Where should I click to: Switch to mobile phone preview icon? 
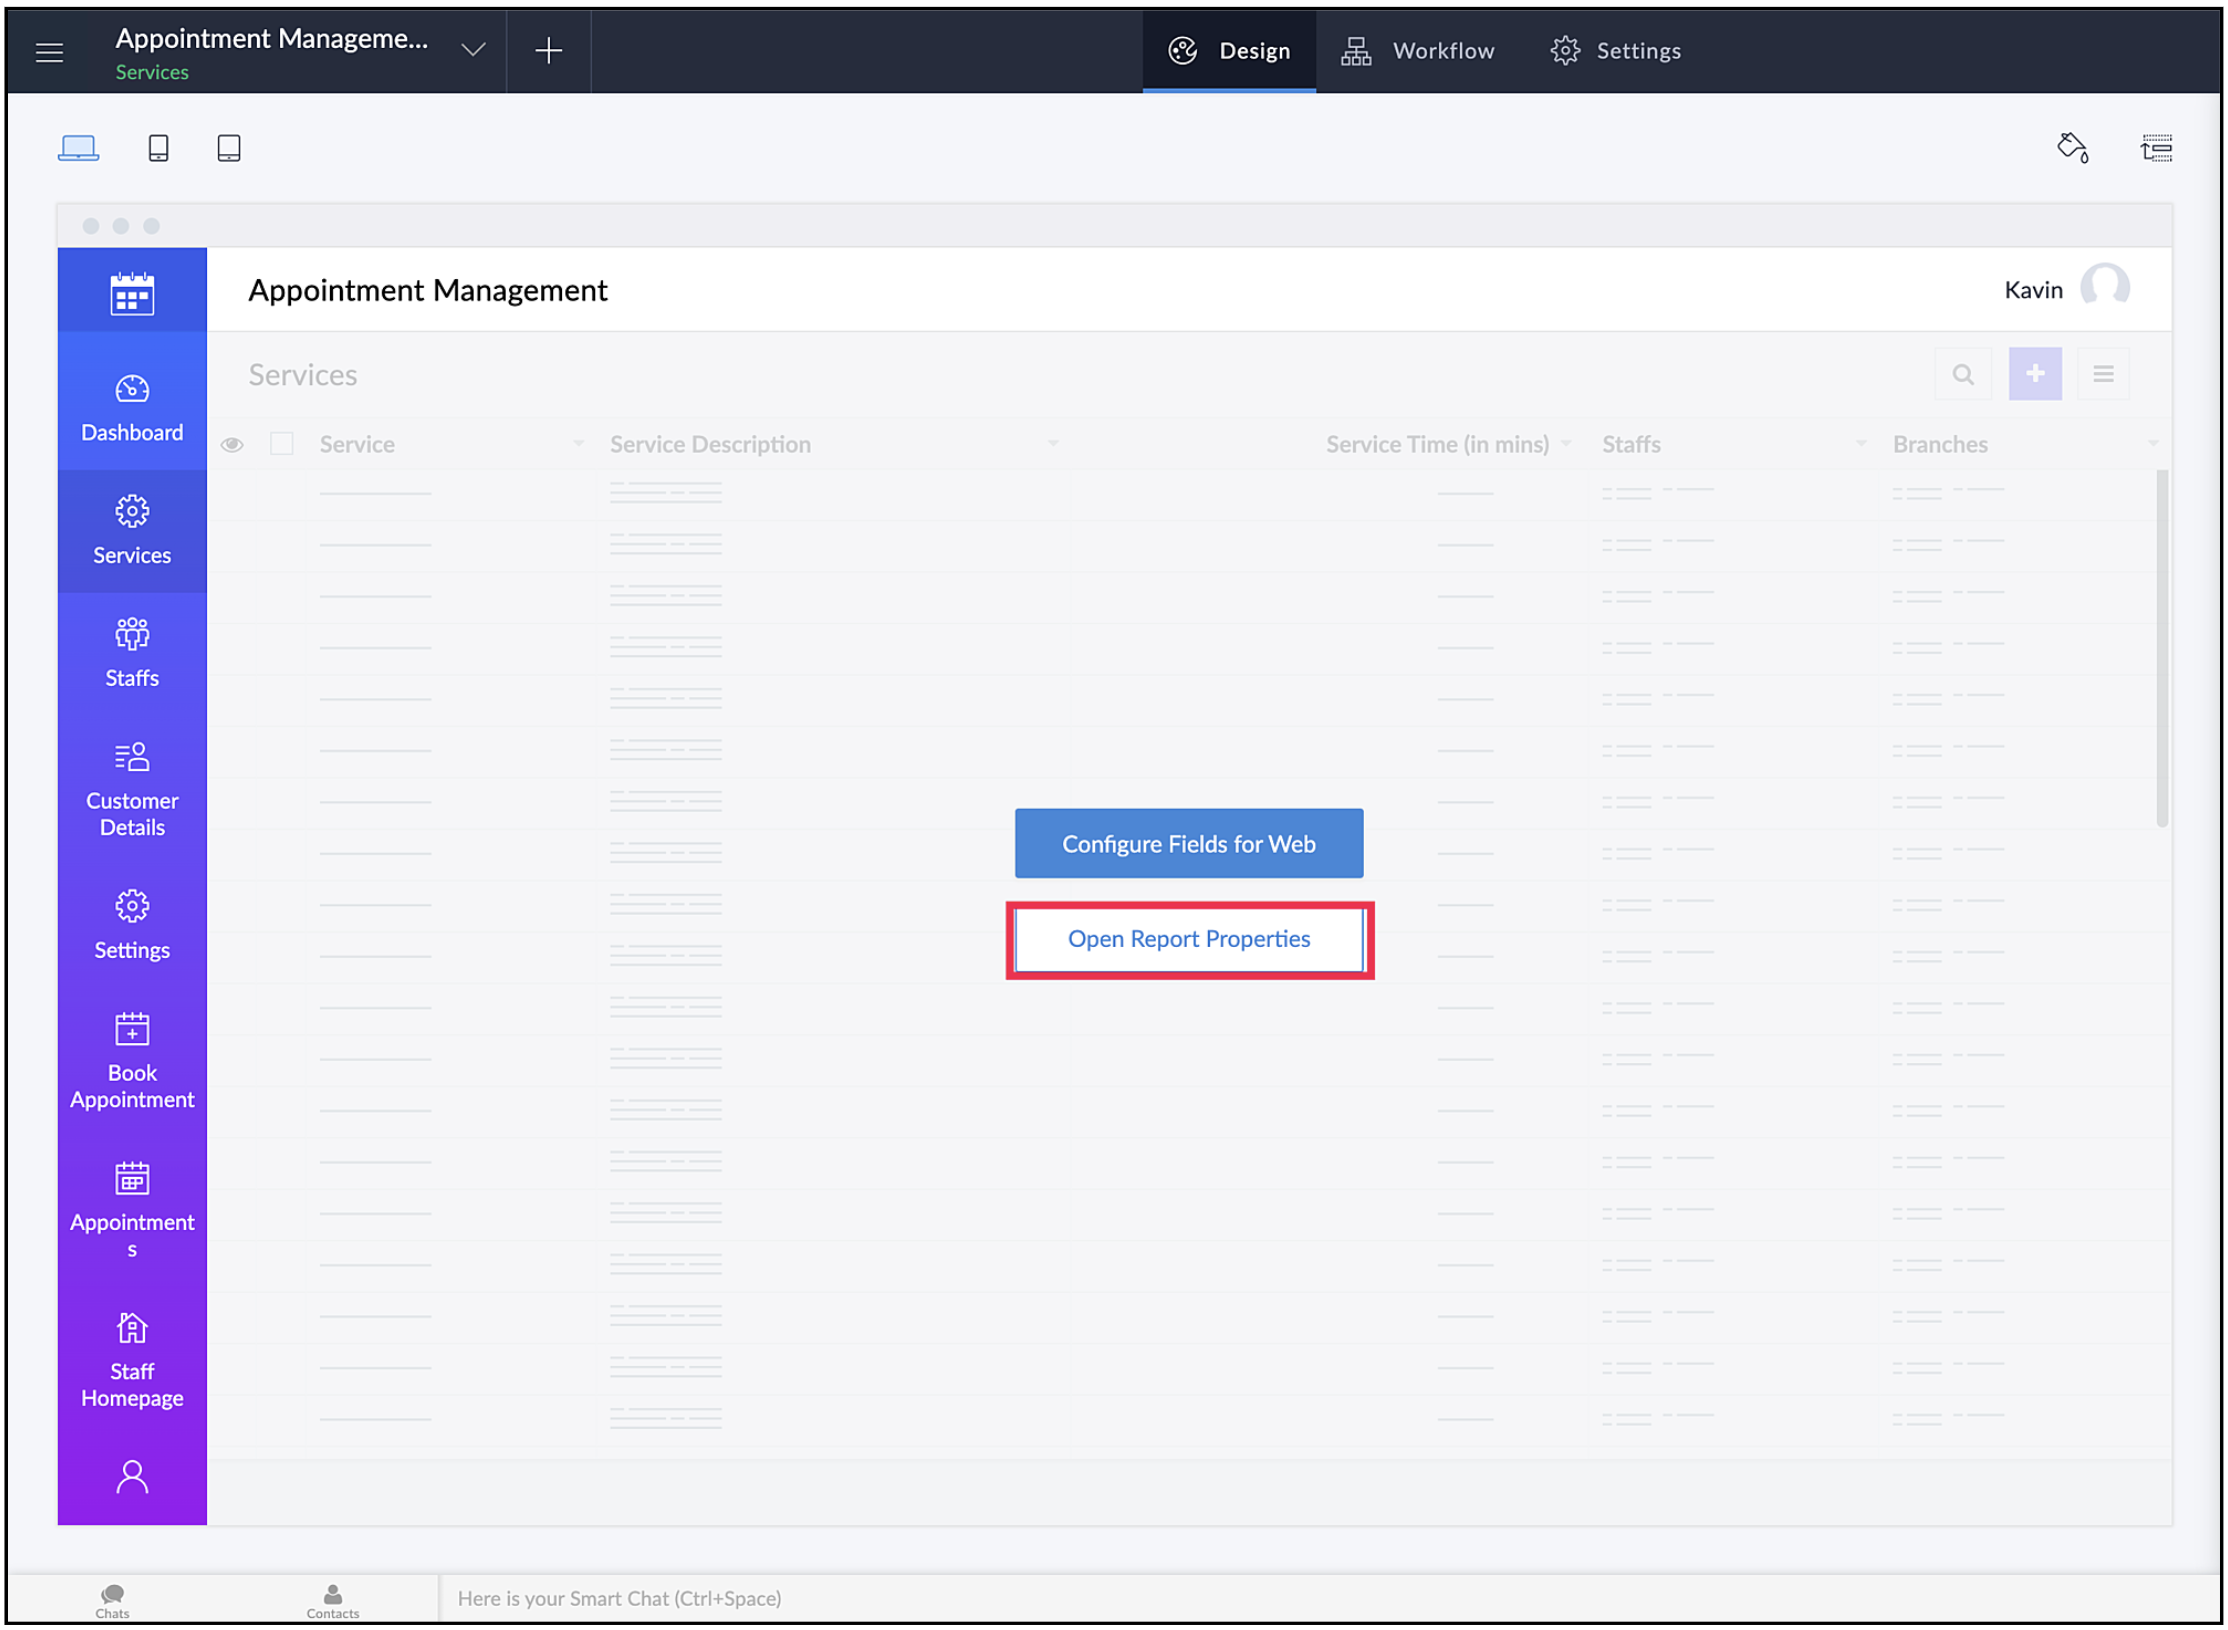point(158,148)
